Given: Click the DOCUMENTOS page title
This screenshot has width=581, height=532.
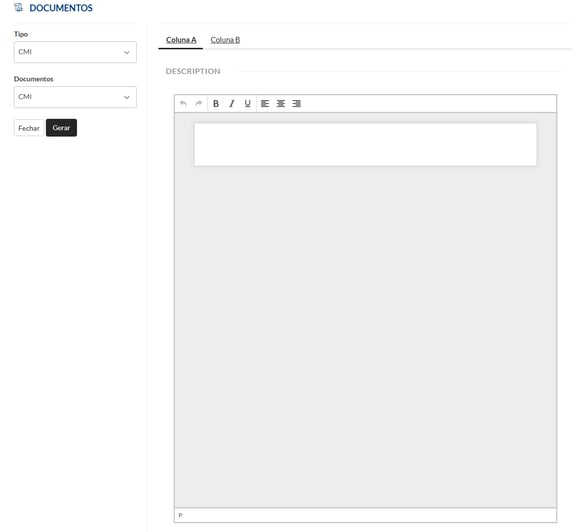Looking at the screenshot, I should point(61,8).
